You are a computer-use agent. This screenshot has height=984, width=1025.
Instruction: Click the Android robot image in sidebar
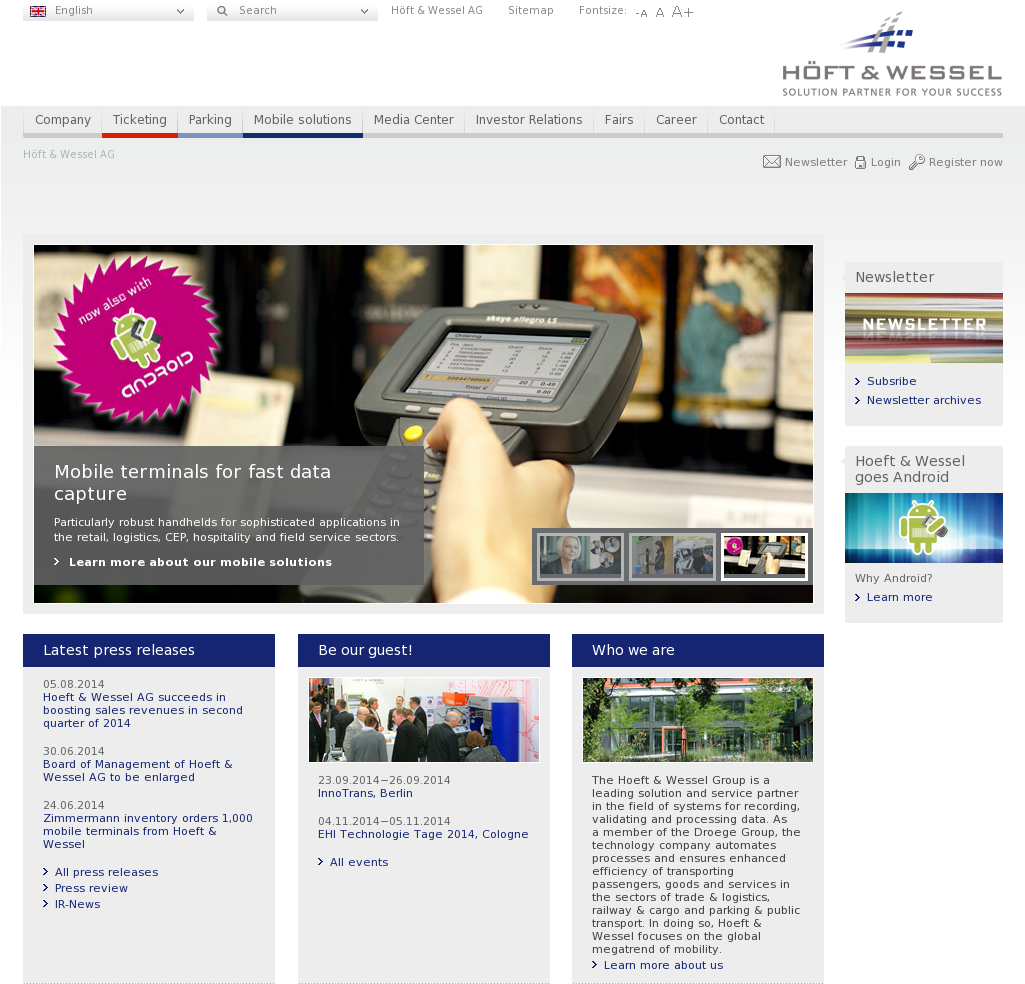pos(923,528)
